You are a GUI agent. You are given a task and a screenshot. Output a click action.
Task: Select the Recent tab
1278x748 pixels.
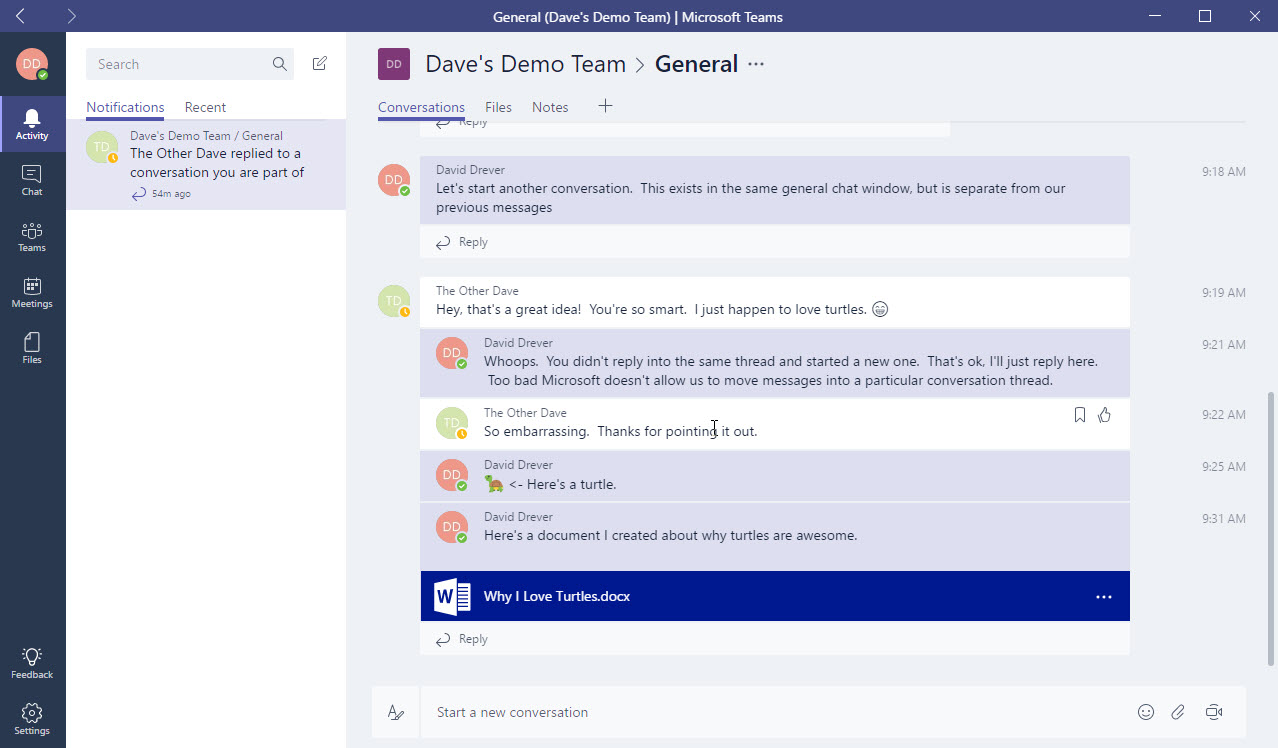(205, 107)
